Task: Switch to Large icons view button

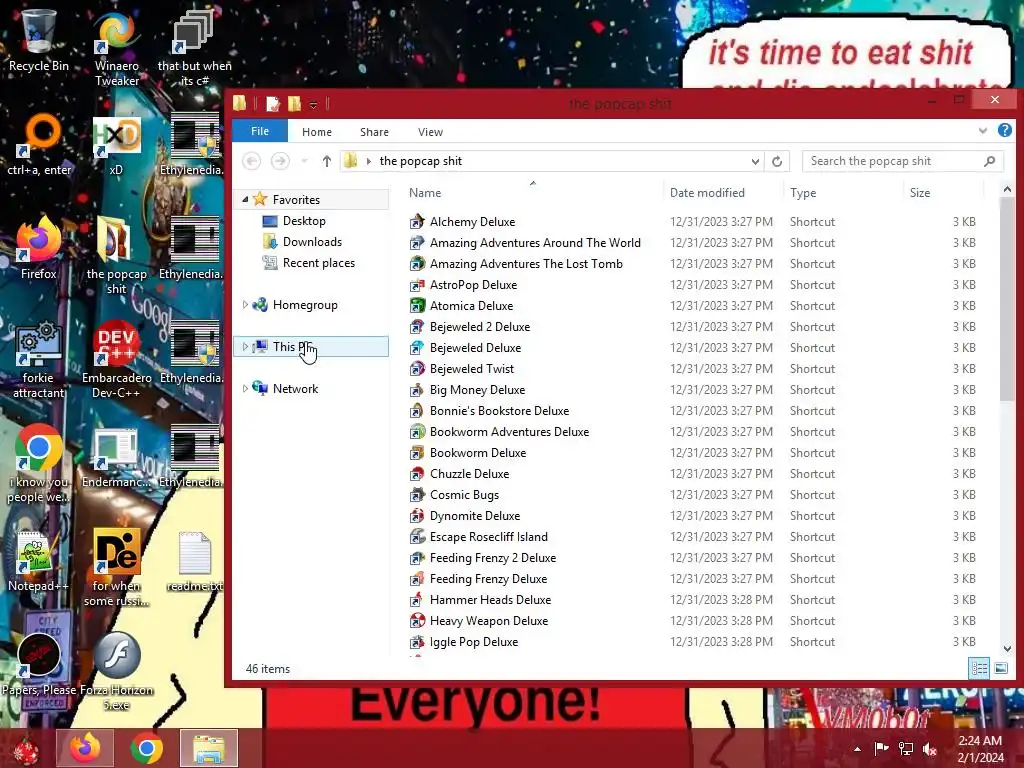Action: (1000, 668)
